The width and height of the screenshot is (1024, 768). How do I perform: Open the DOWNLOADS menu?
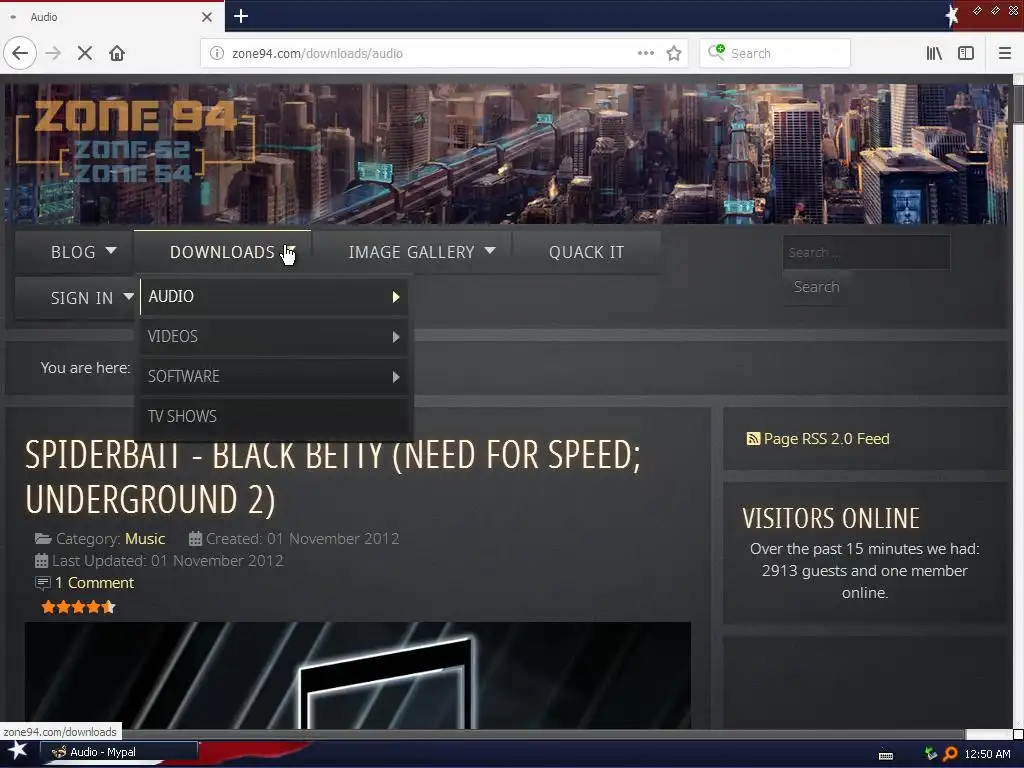pos(222,252)
